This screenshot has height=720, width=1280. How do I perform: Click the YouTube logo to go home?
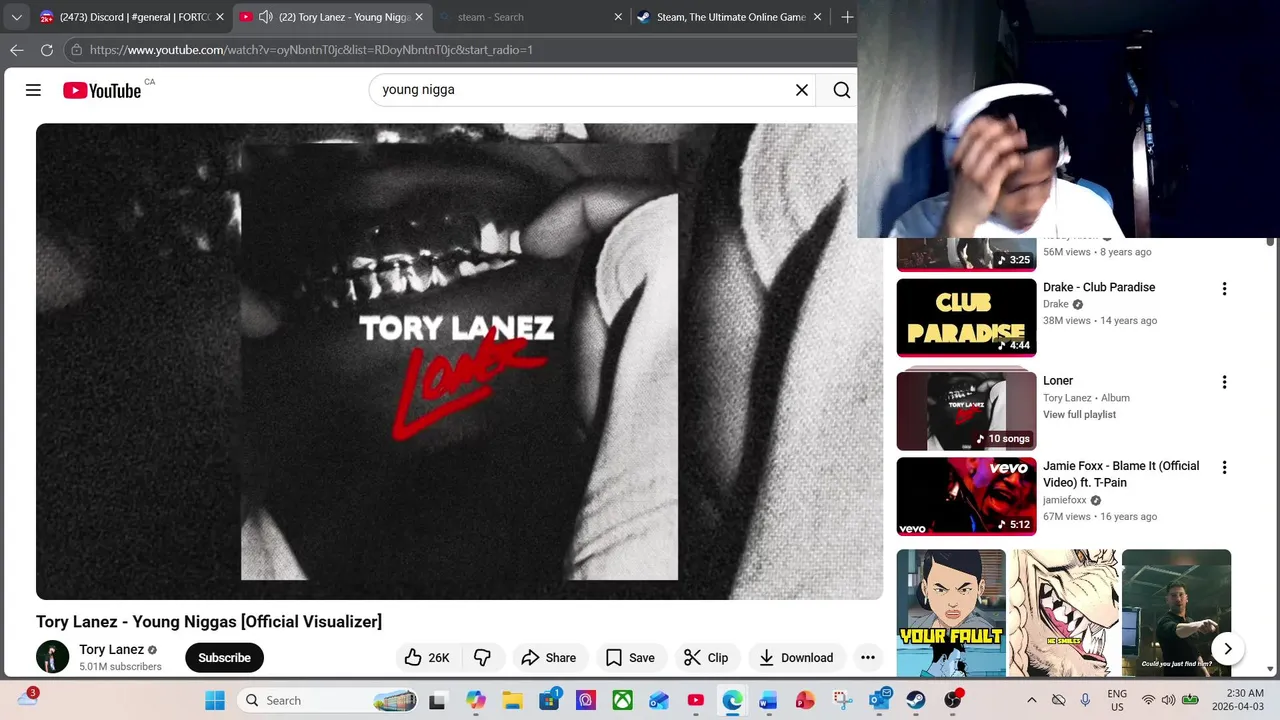point(102,90)
